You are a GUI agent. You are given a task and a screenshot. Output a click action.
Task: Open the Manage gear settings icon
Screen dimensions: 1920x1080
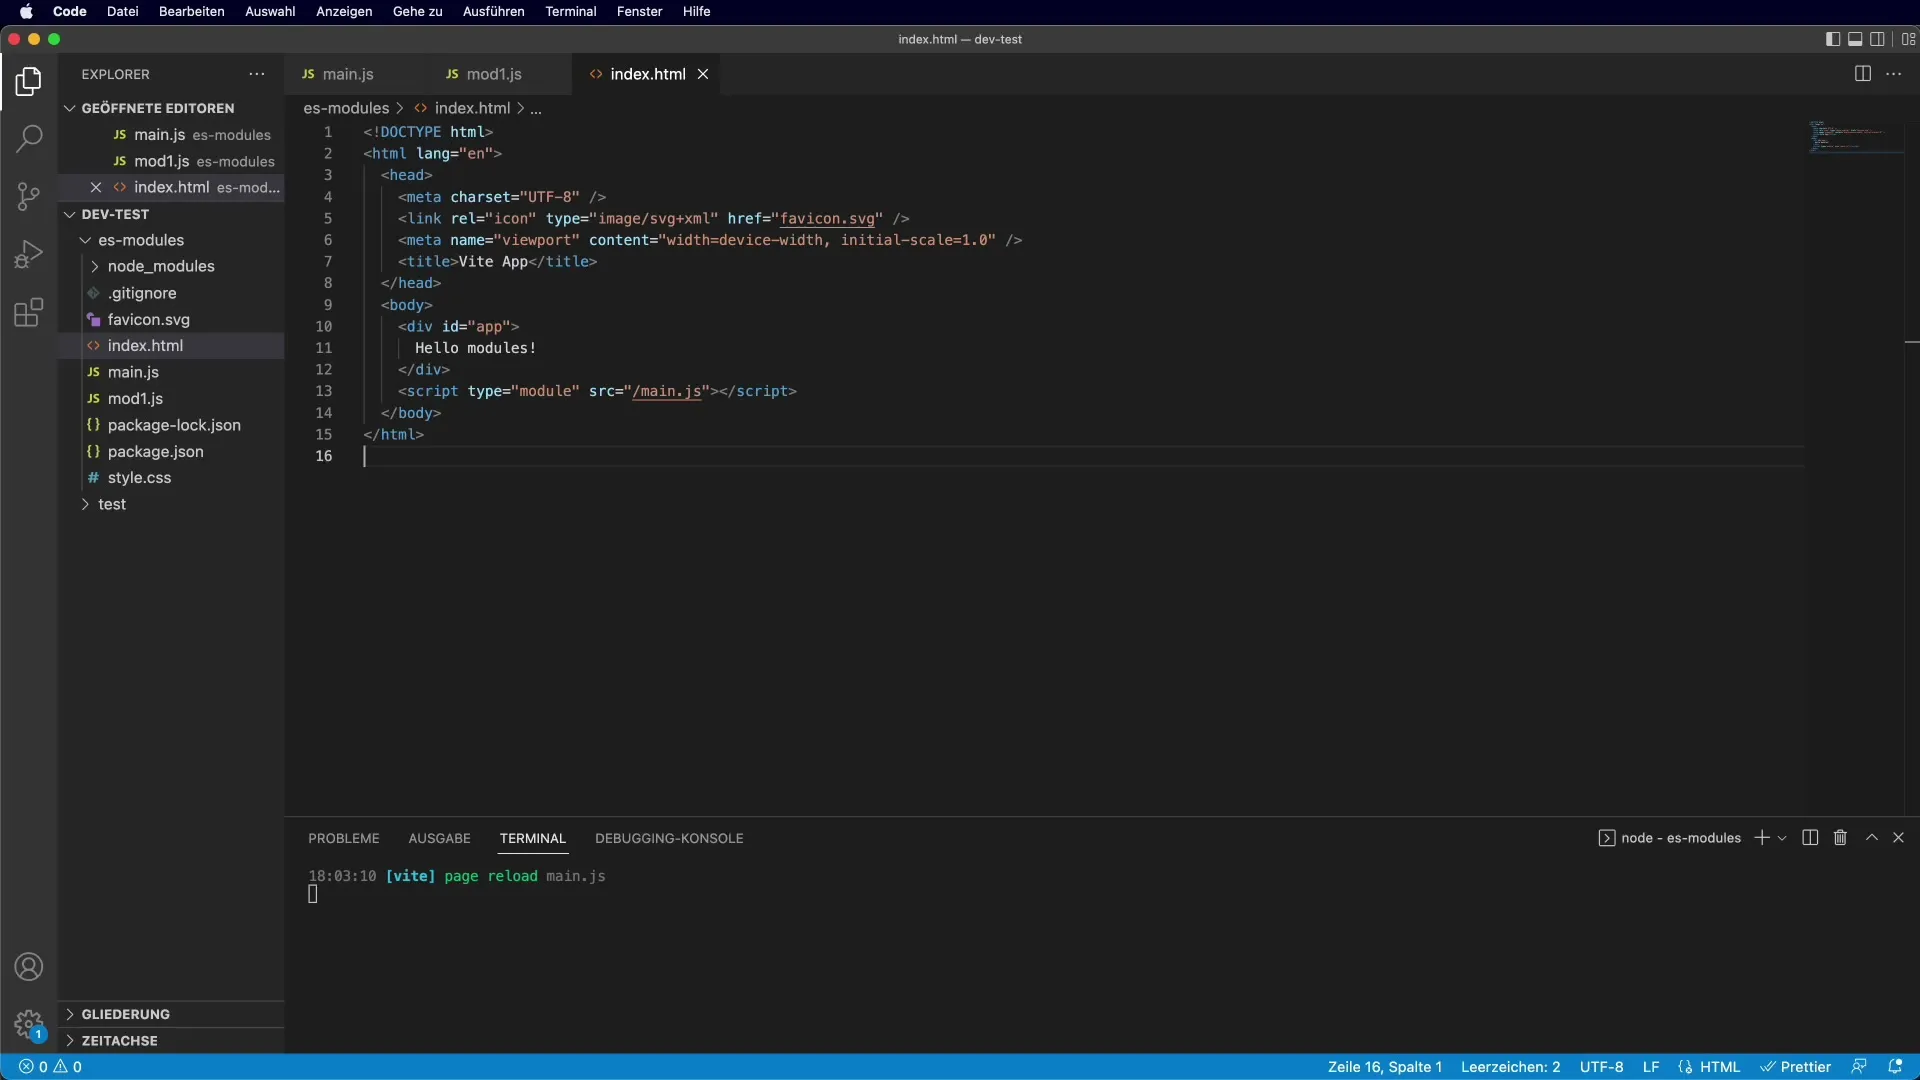tap(29, 1025)
